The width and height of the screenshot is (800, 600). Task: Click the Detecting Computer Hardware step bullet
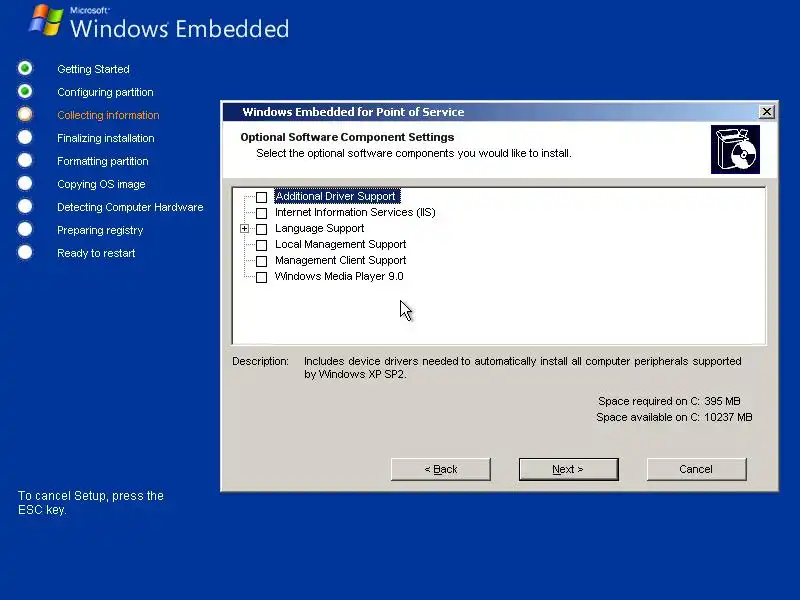tap(25, 206)
